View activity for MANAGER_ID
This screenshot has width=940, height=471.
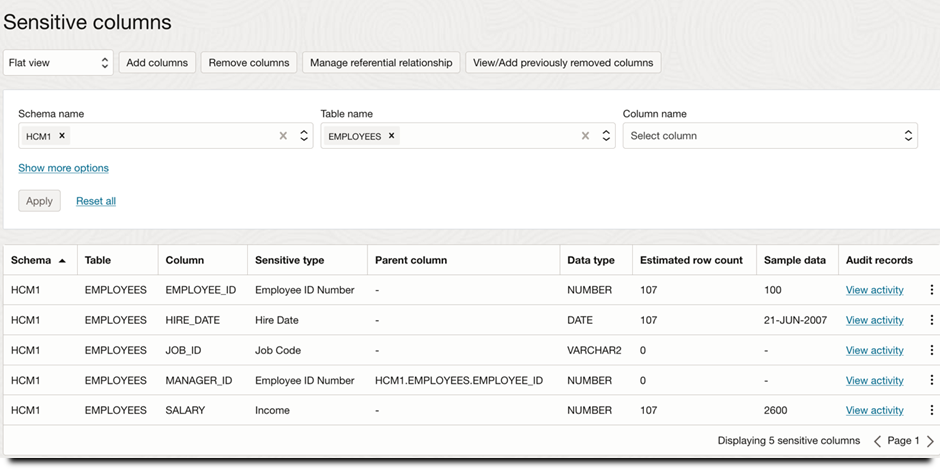click(875, 381)
